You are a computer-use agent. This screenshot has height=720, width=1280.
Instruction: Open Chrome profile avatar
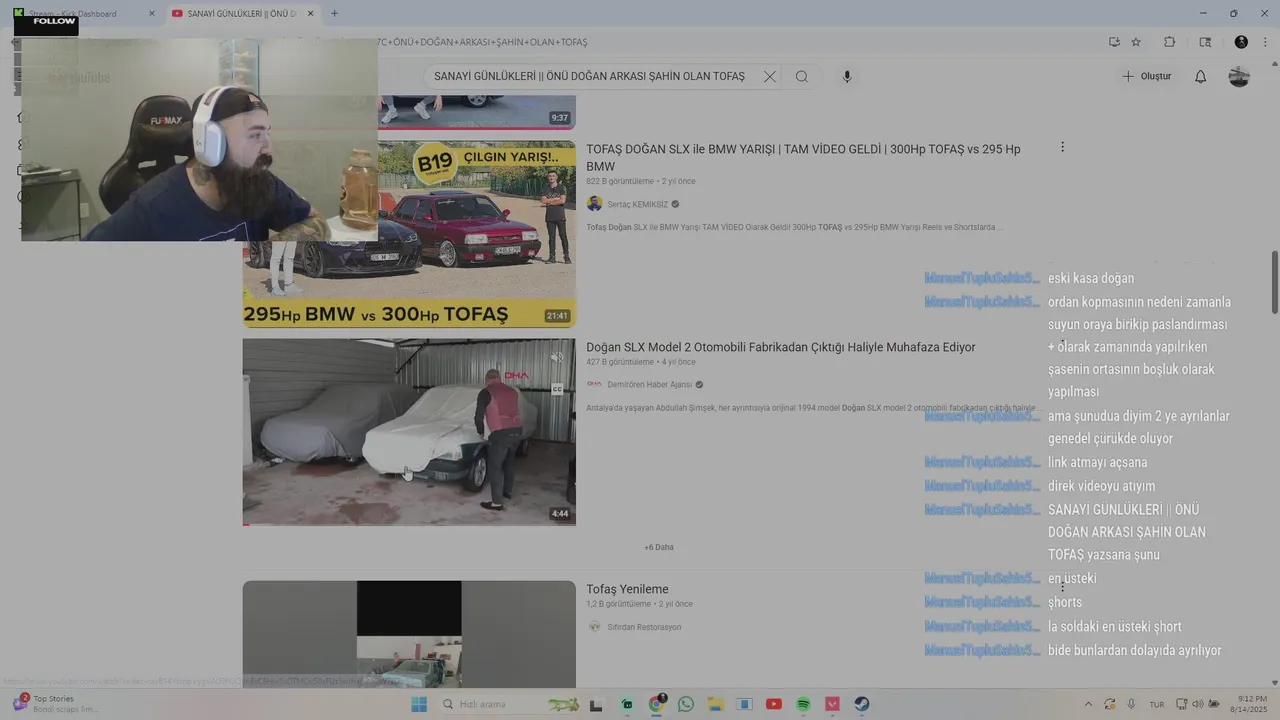click(x=1241, y=42)
